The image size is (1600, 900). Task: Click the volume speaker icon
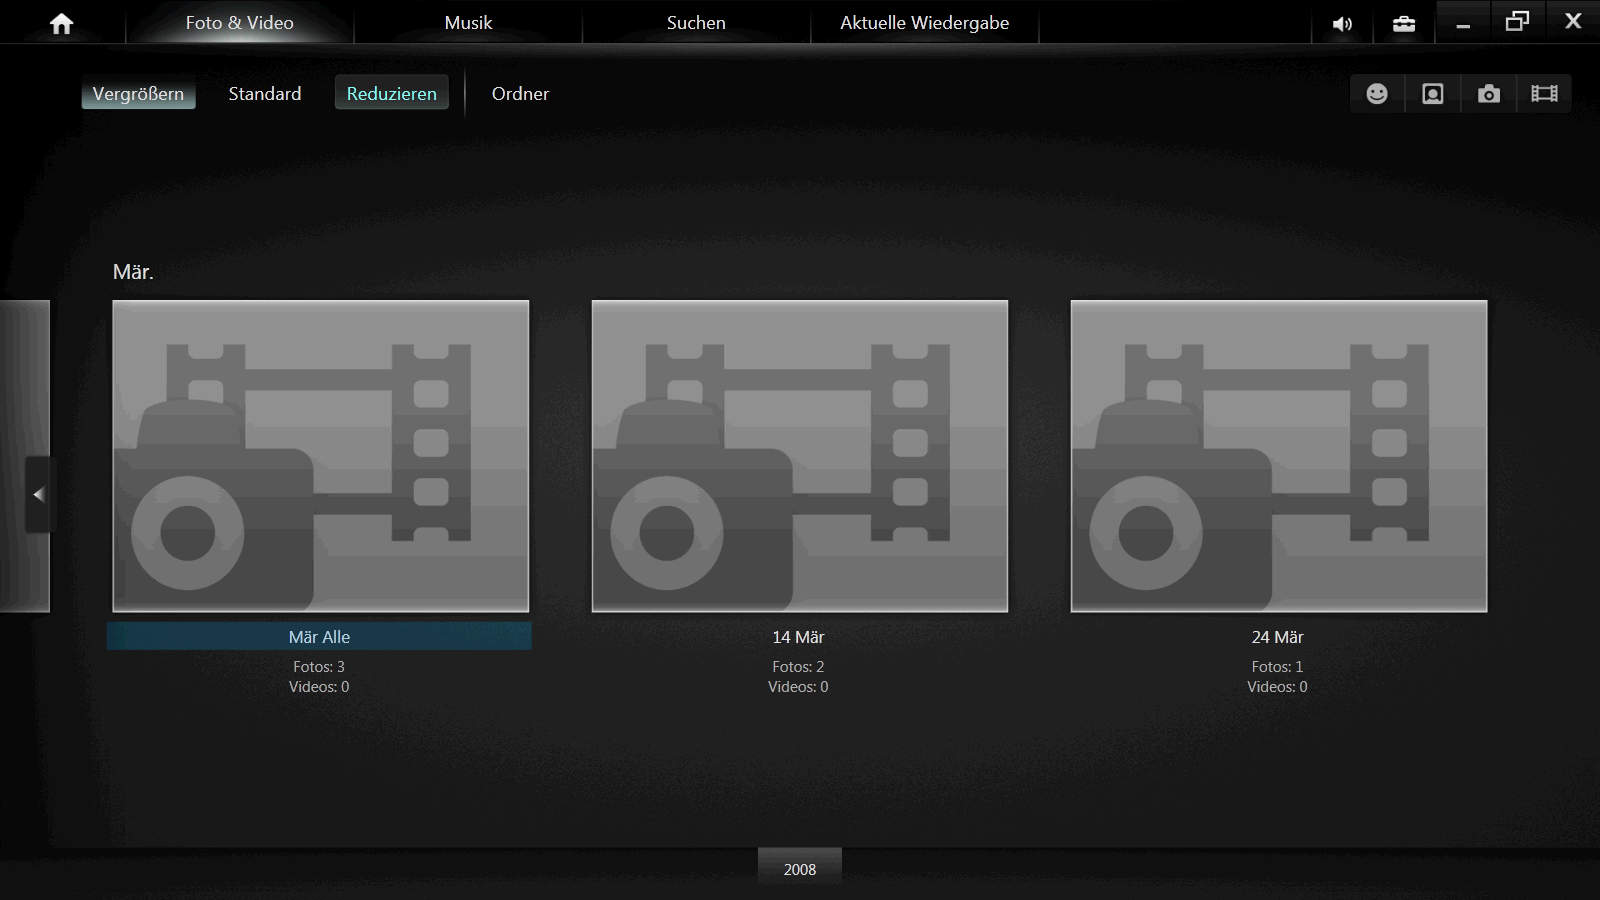click(1343, 24)
